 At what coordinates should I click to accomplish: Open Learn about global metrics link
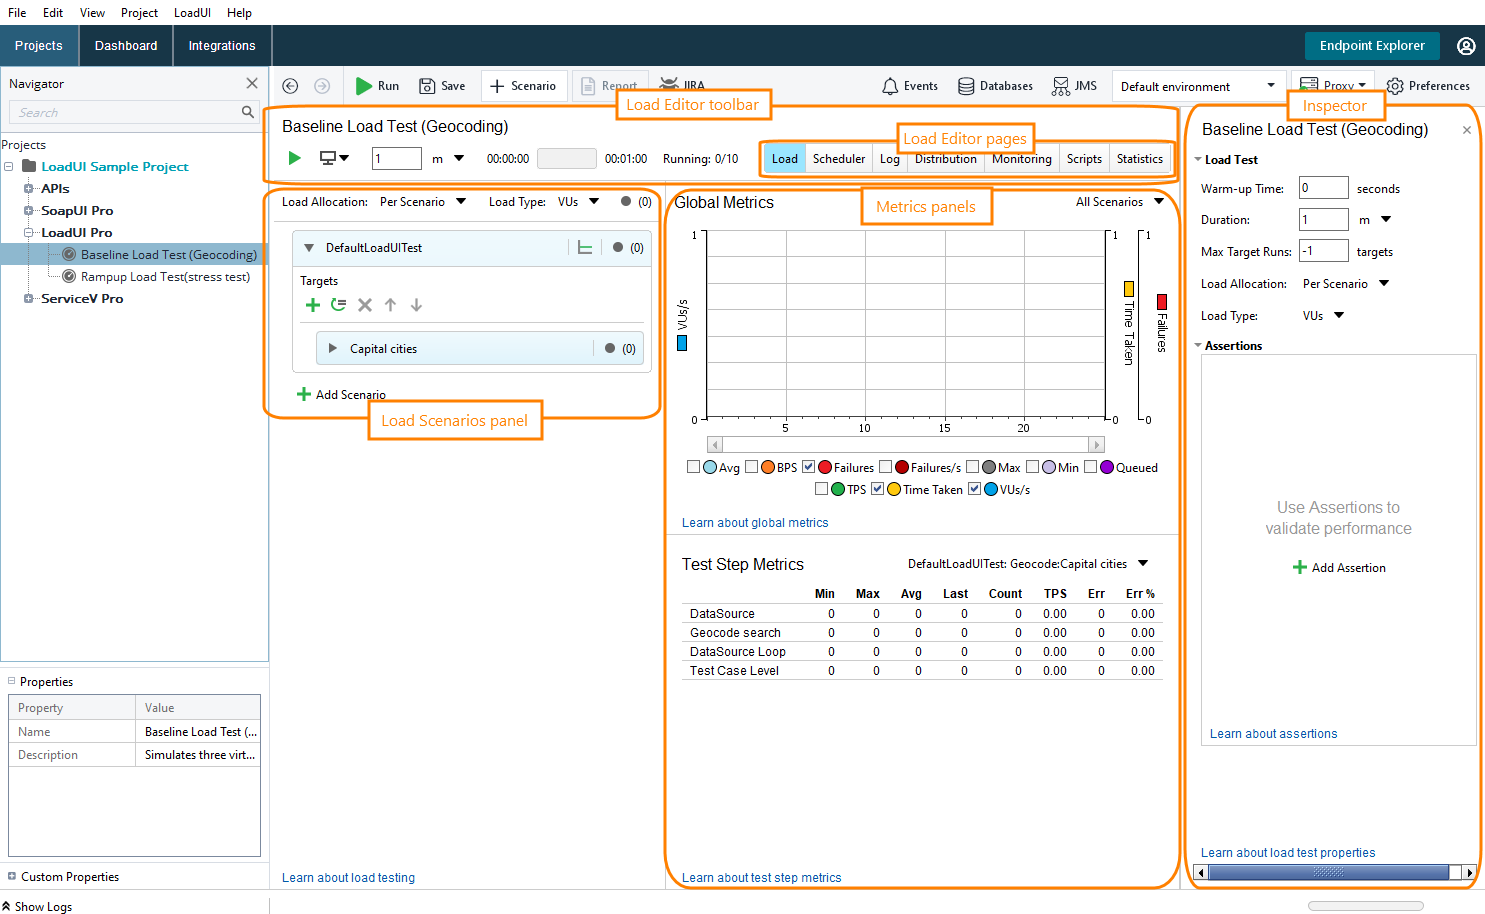tap(755, 523)
